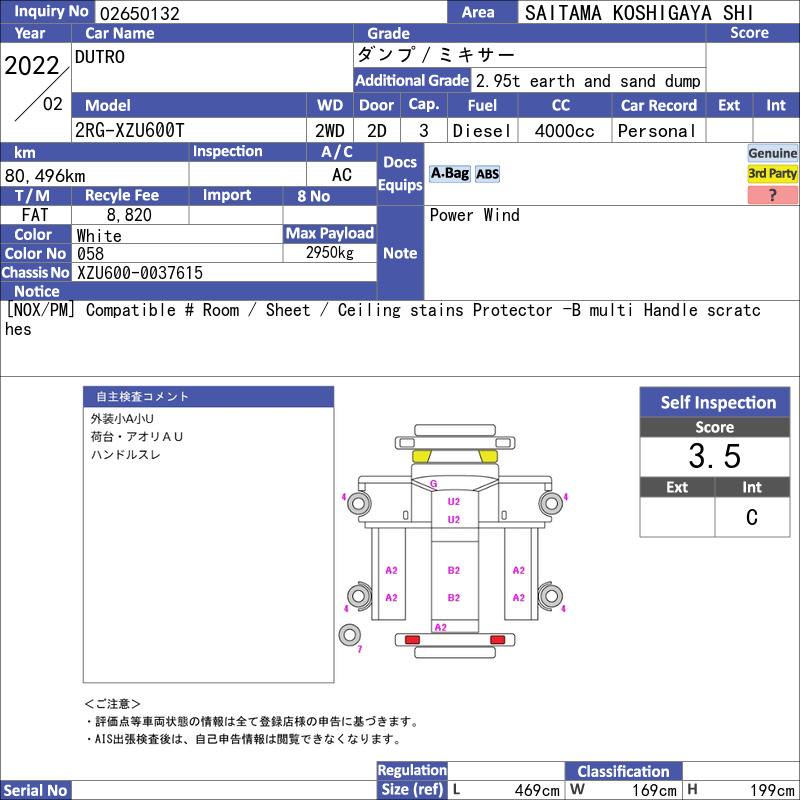
Task: Click the area SAITAMA KOSHIGAYA SHI
Action: tap(639, 13)
